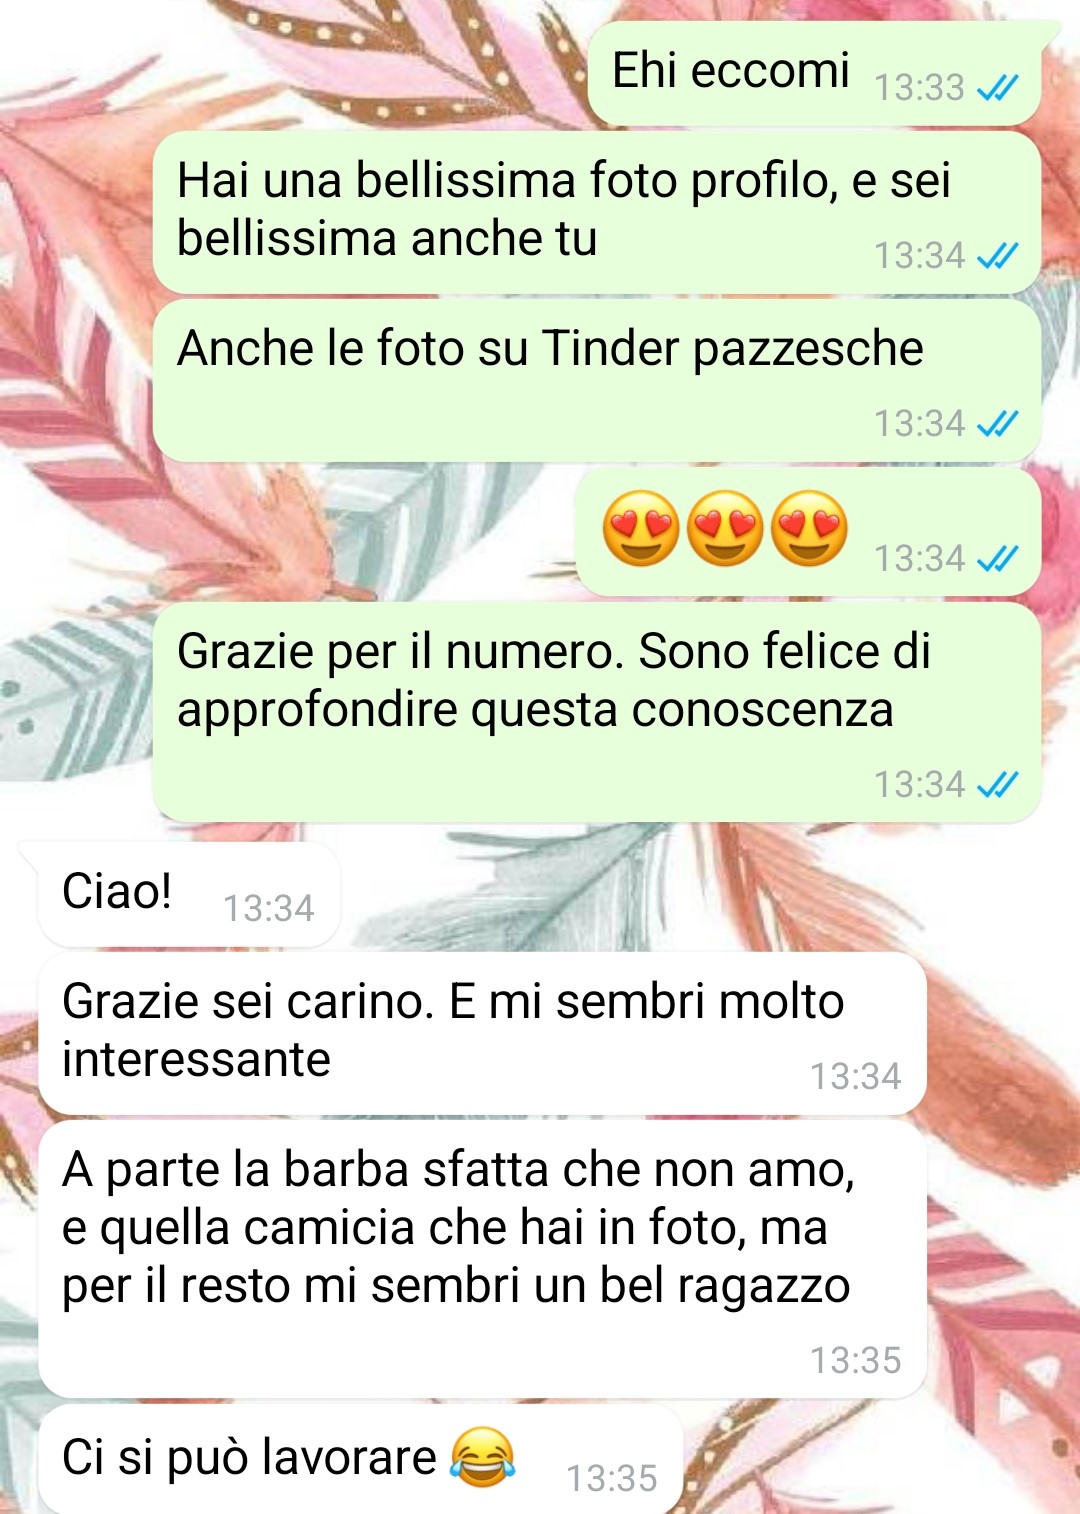
Task: Select the 'Grazie per il numero' message bubble
Action: pyautogui.click(x=597, y=712)
